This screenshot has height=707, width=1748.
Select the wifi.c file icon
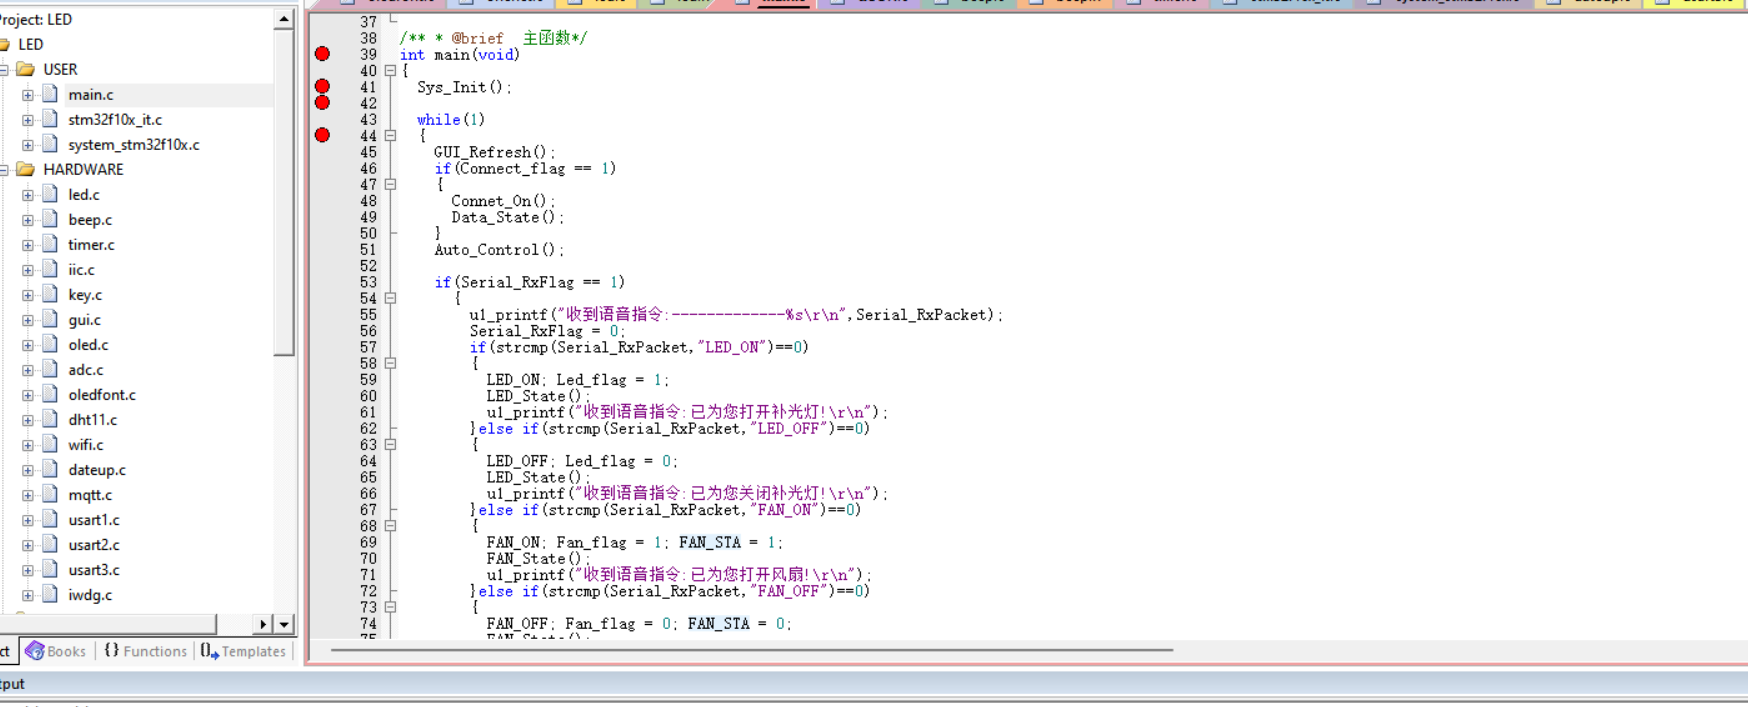[50, 444]
